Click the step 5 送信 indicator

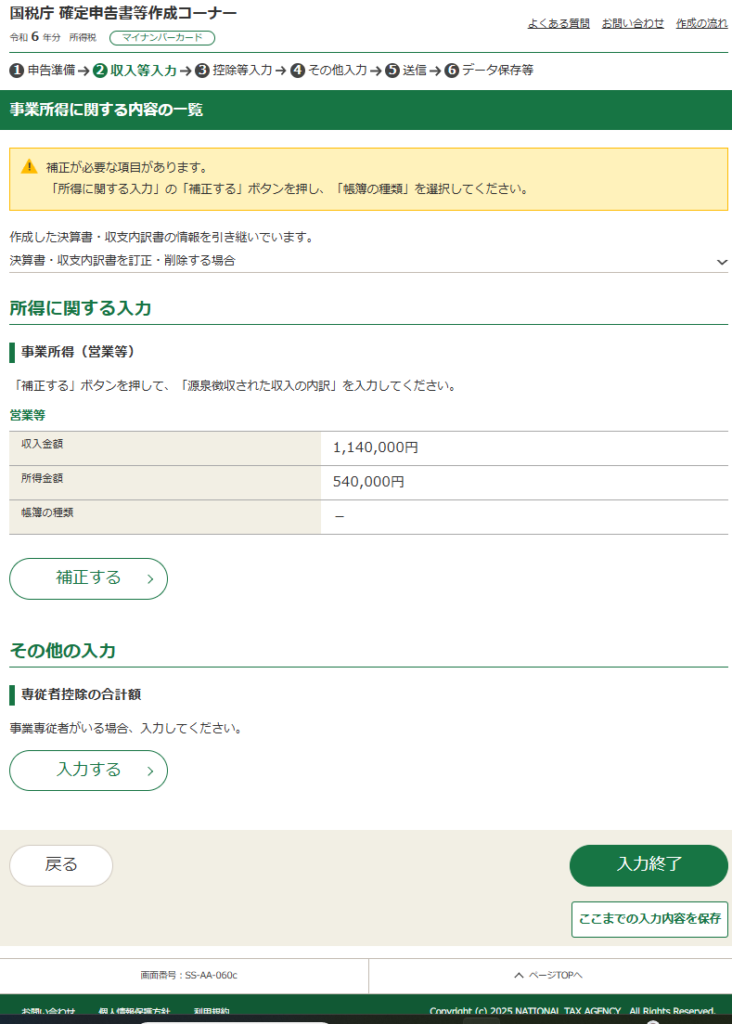[406, 71]
